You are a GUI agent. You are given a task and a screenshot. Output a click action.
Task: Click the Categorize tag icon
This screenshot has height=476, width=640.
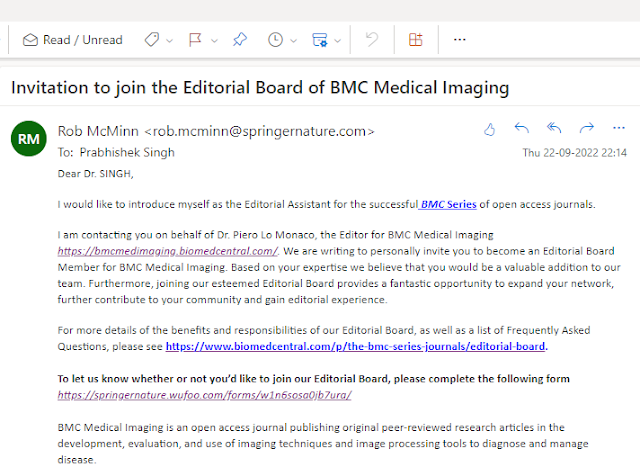pos(152,40)
